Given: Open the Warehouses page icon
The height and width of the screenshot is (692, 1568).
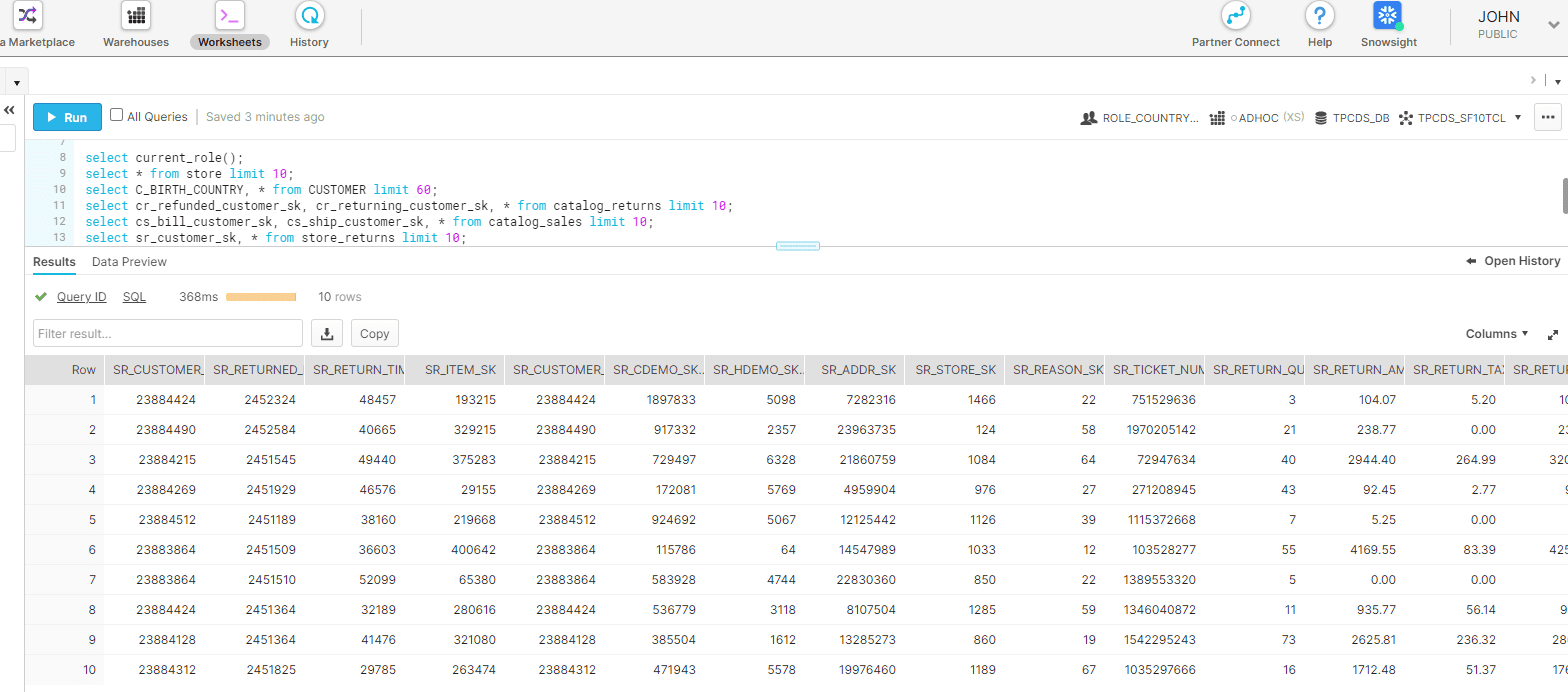Looking at the screenshot, I should click(136, 17).
